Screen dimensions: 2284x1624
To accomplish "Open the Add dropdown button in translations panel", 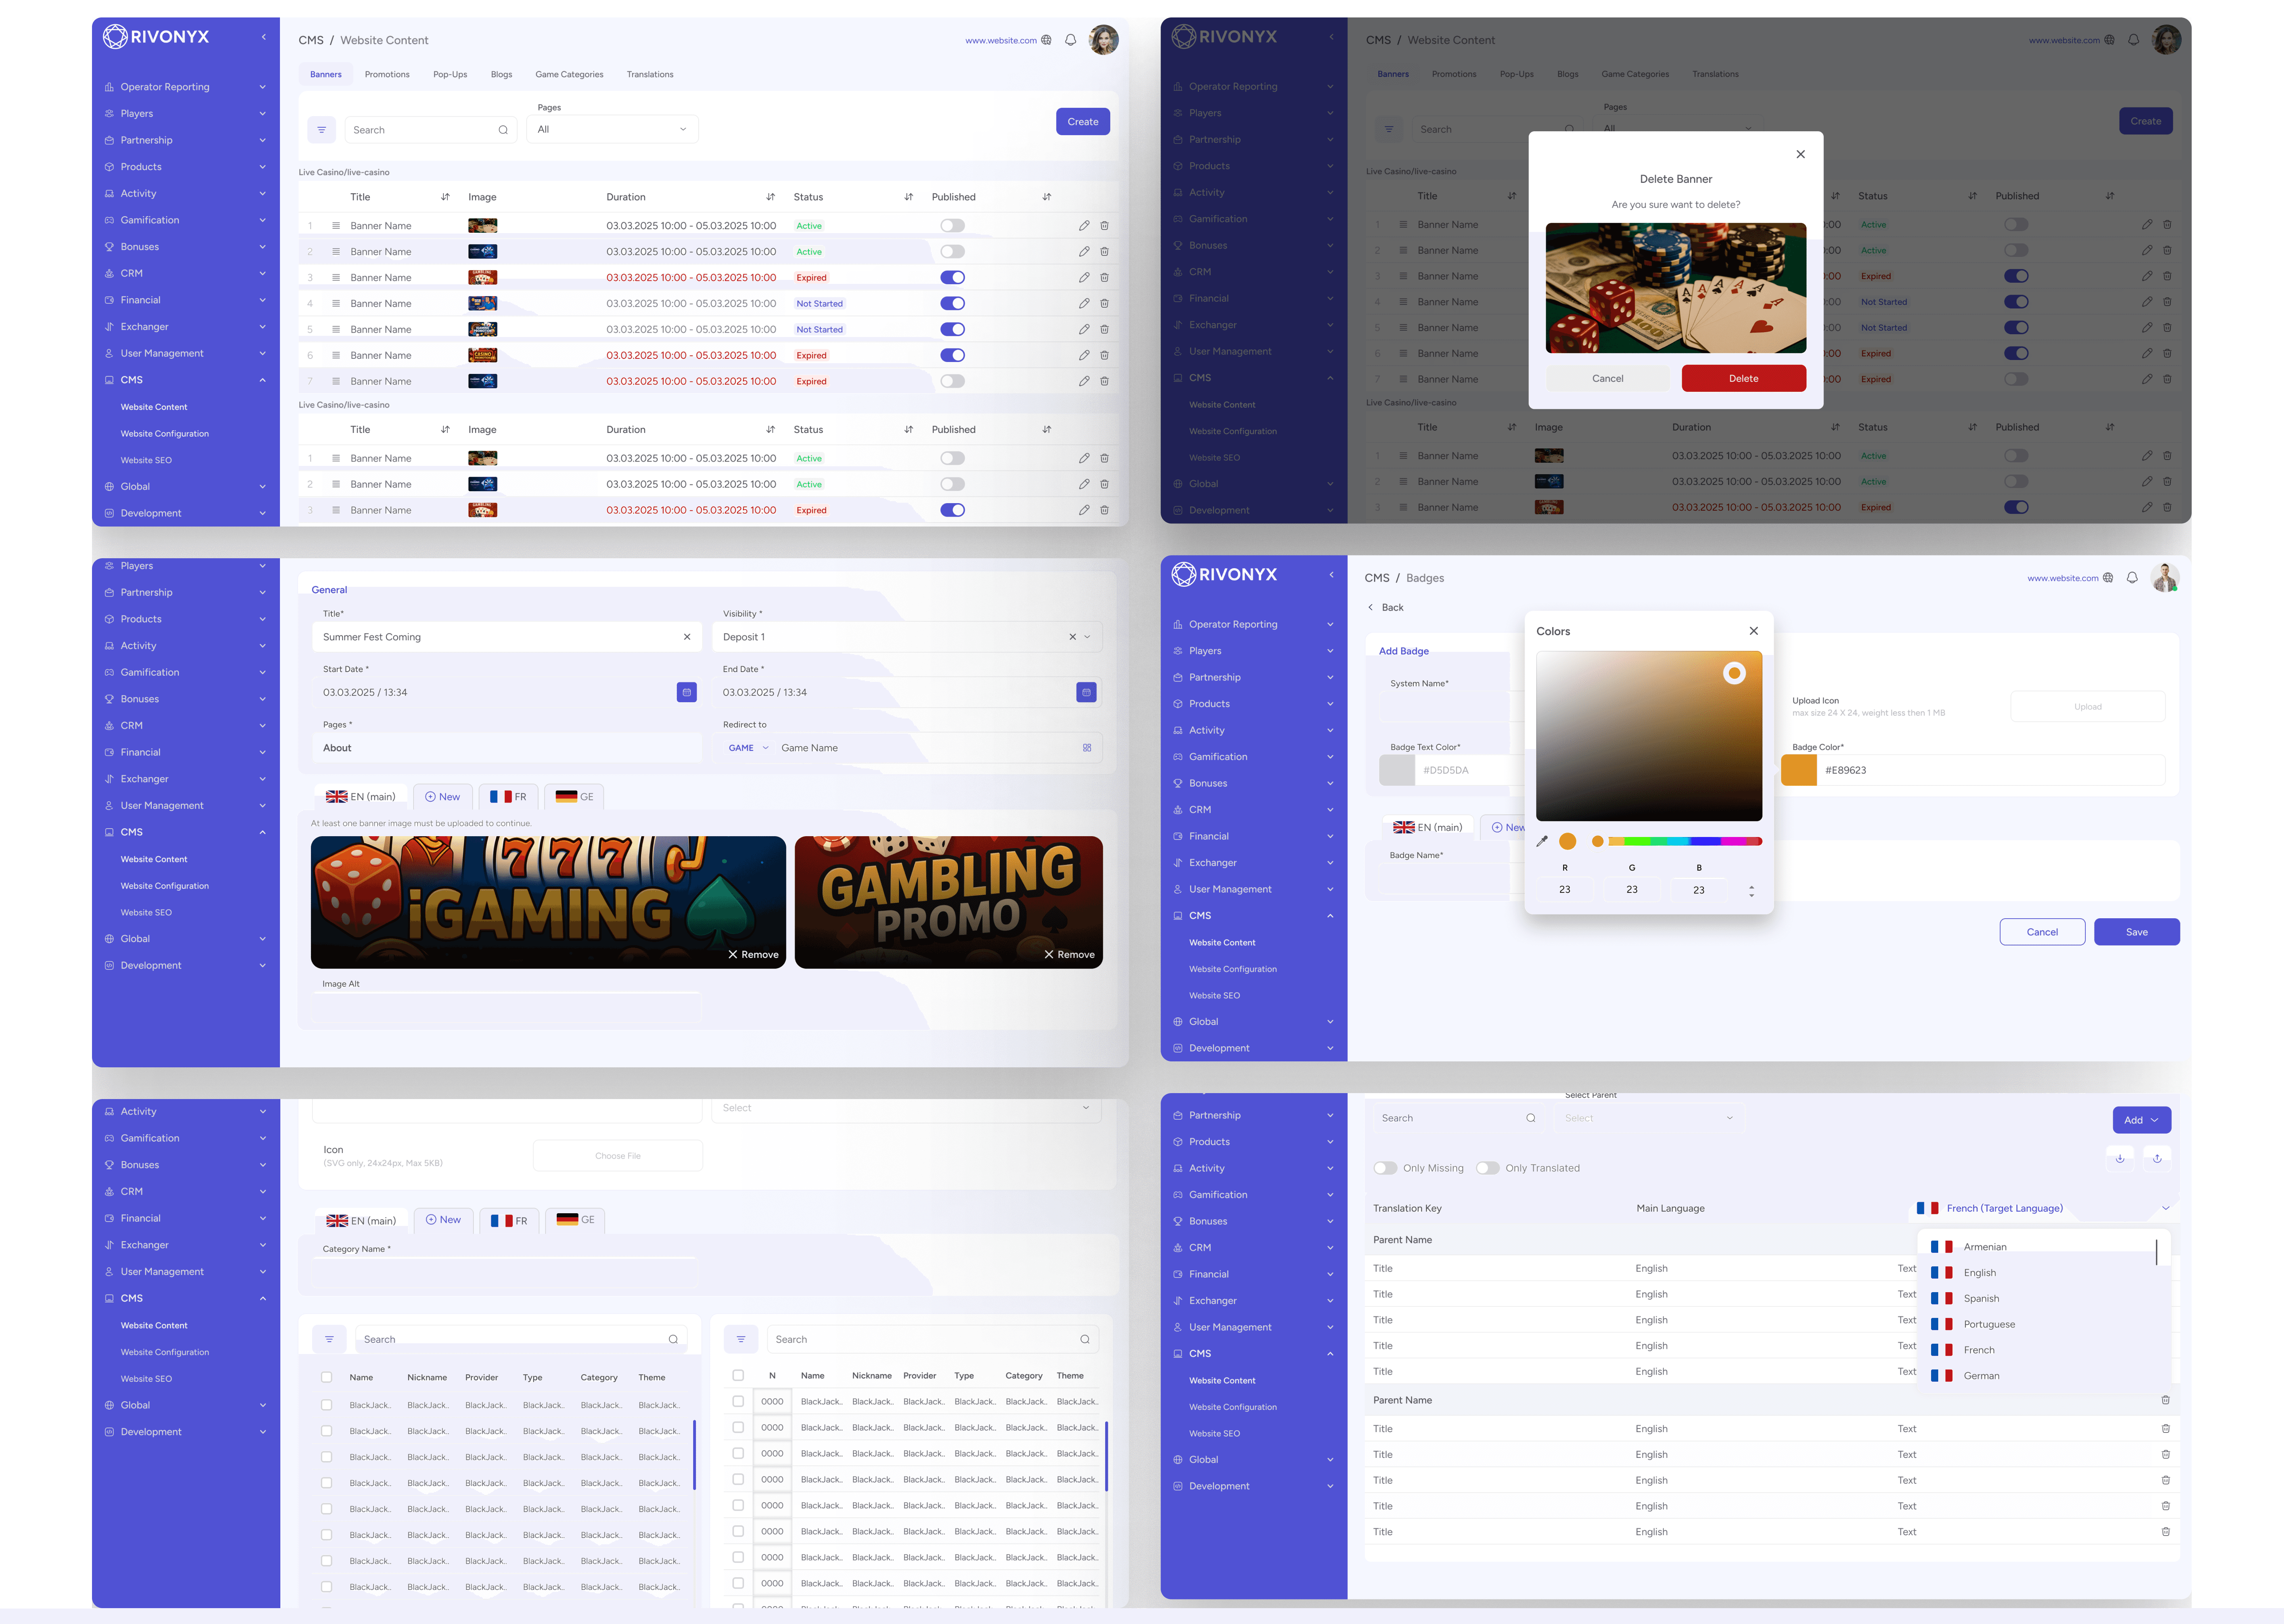I will (x=2141, y=1120).
